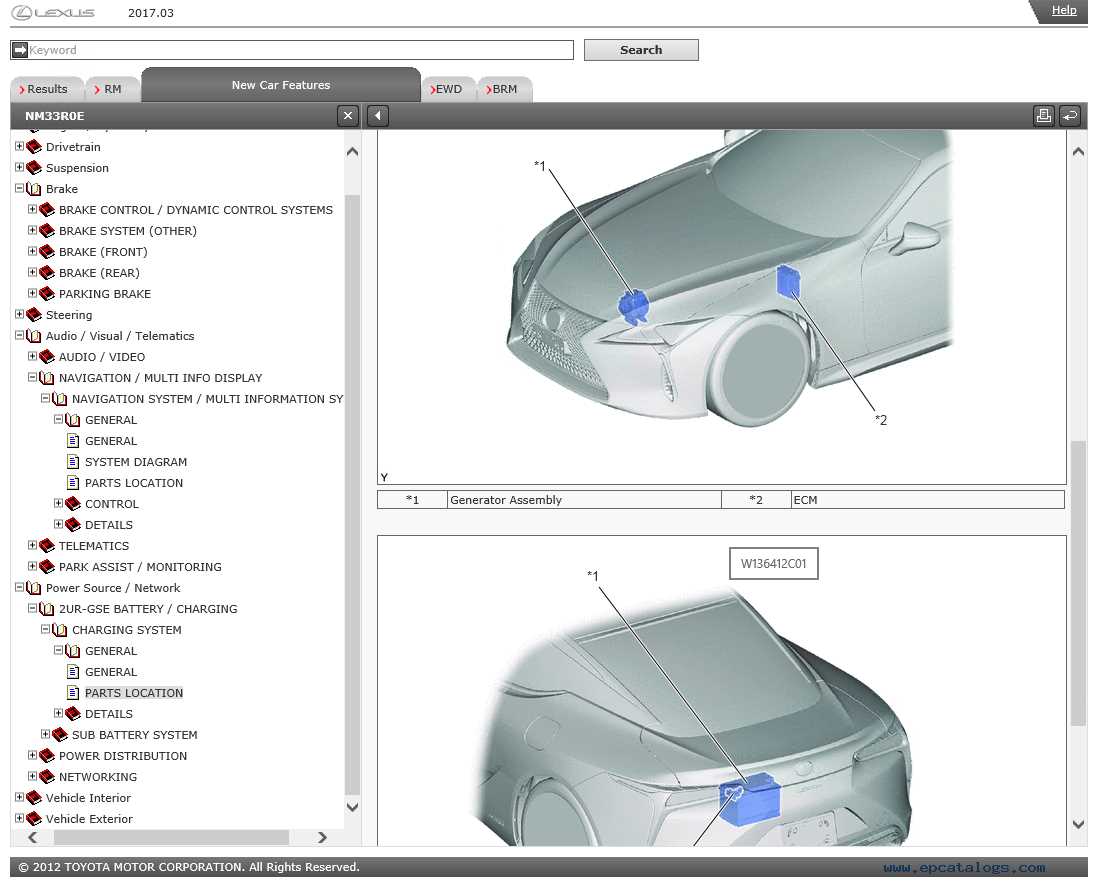Click the return arrow icon beside print
This screenshot has height=884, width=1096.
click(x=1070, y=116)
